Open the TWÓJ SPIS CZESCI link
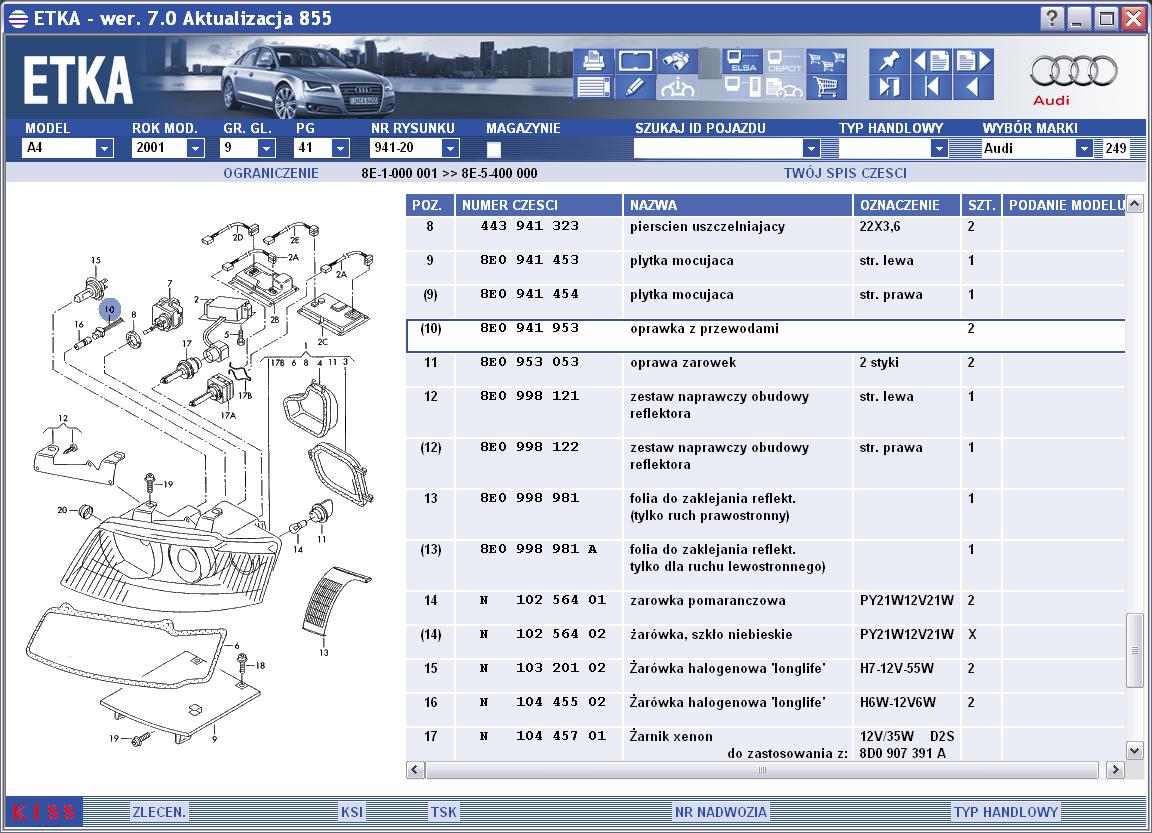The image size is (1152, 833). [845, 173]
